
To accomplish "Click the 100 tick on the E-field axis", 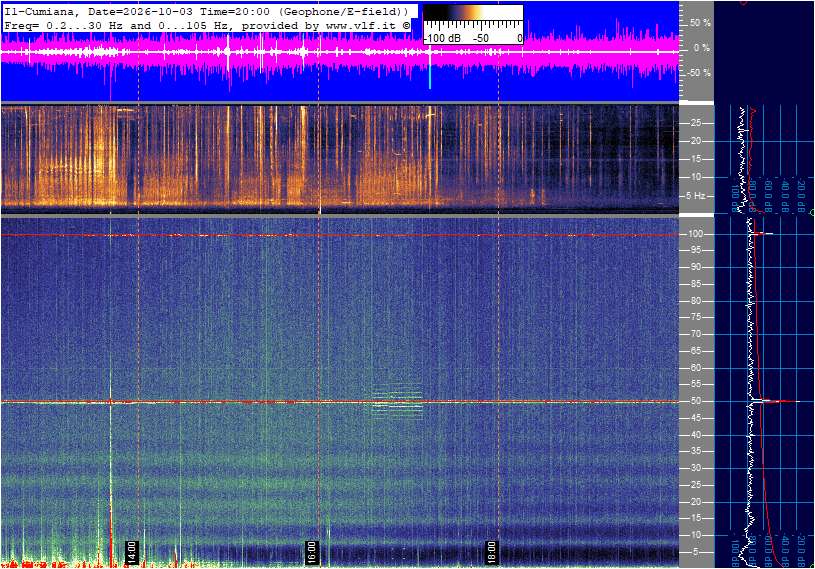I will pyautogui.click(x=696, y=234).
